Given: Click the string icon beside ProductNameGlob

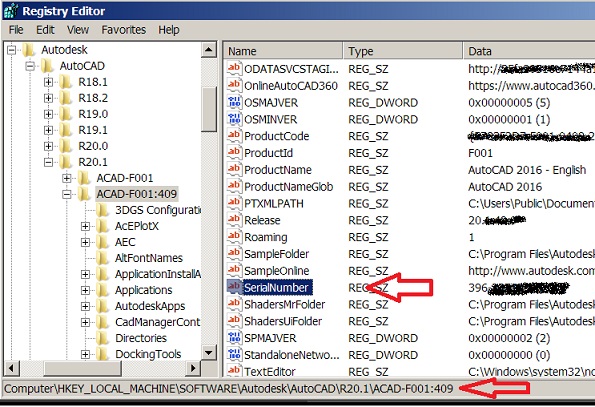Looking at the screenshot, I should tap(234, 186).
